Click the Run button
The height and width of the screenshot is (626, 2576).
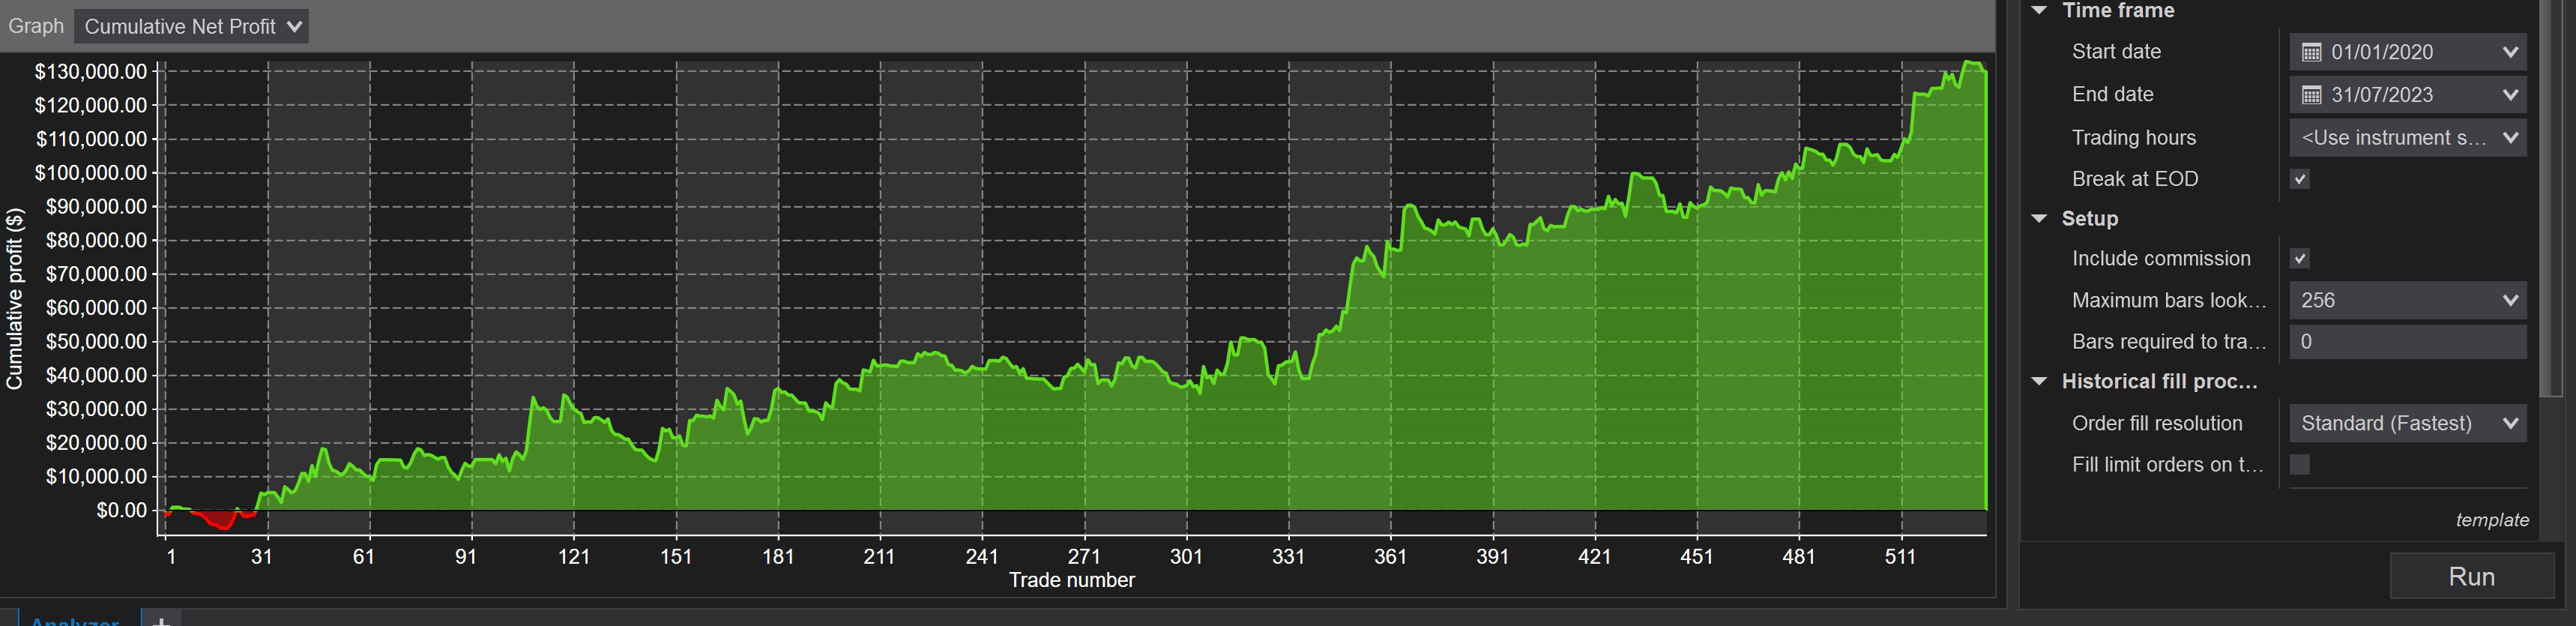click(2471, 577)
